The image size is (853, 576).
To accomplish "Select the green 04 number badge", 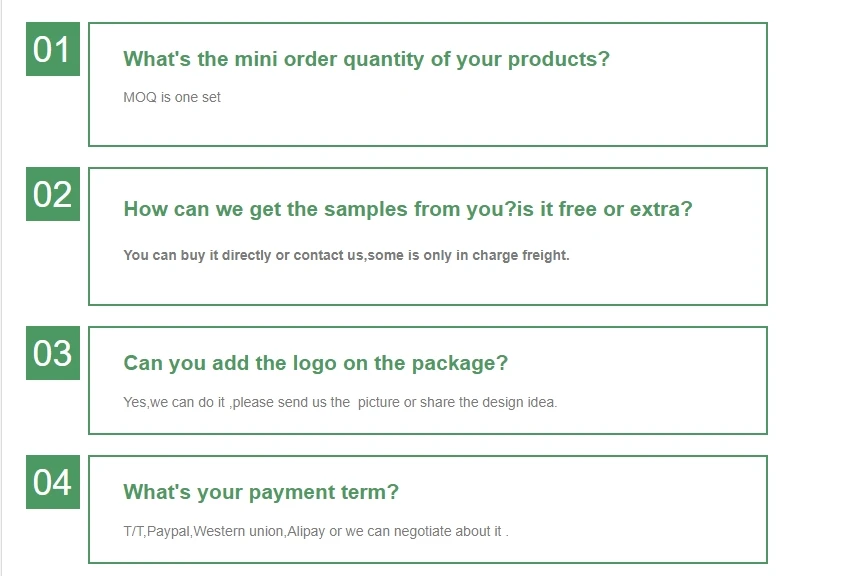I will tap(52, 482).
